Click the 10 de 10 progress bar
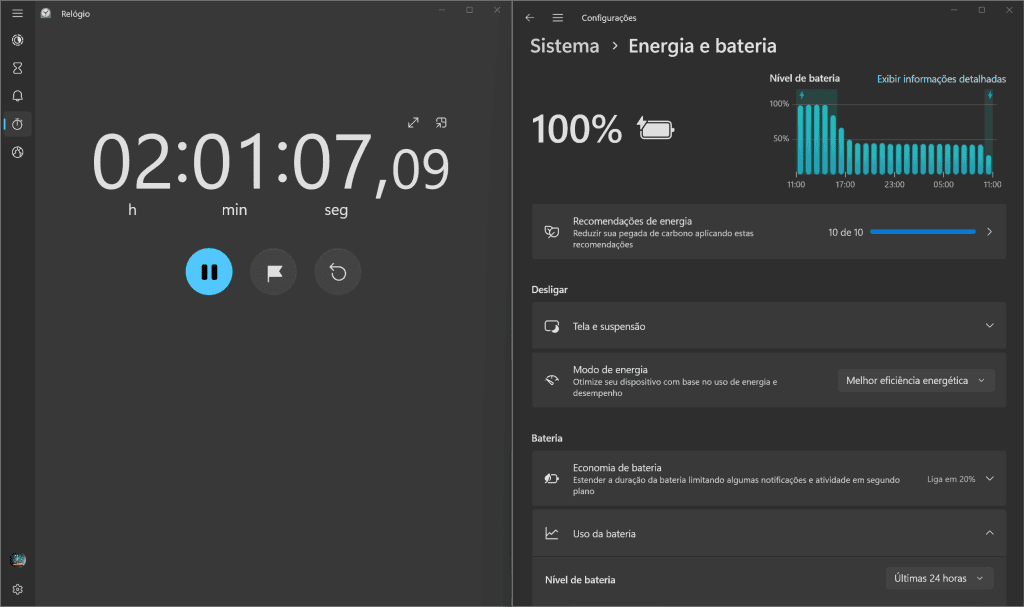1024x607 pixels. pyautogui.click(x=923, y=232)
